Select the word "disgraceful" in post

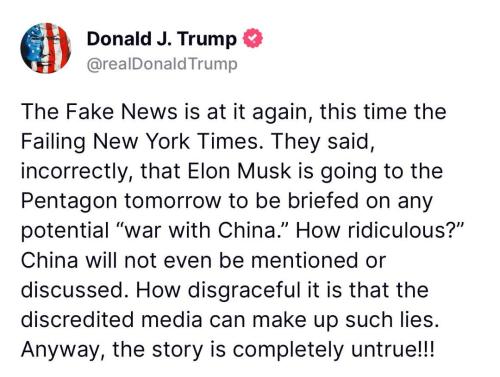coord(244,290)
